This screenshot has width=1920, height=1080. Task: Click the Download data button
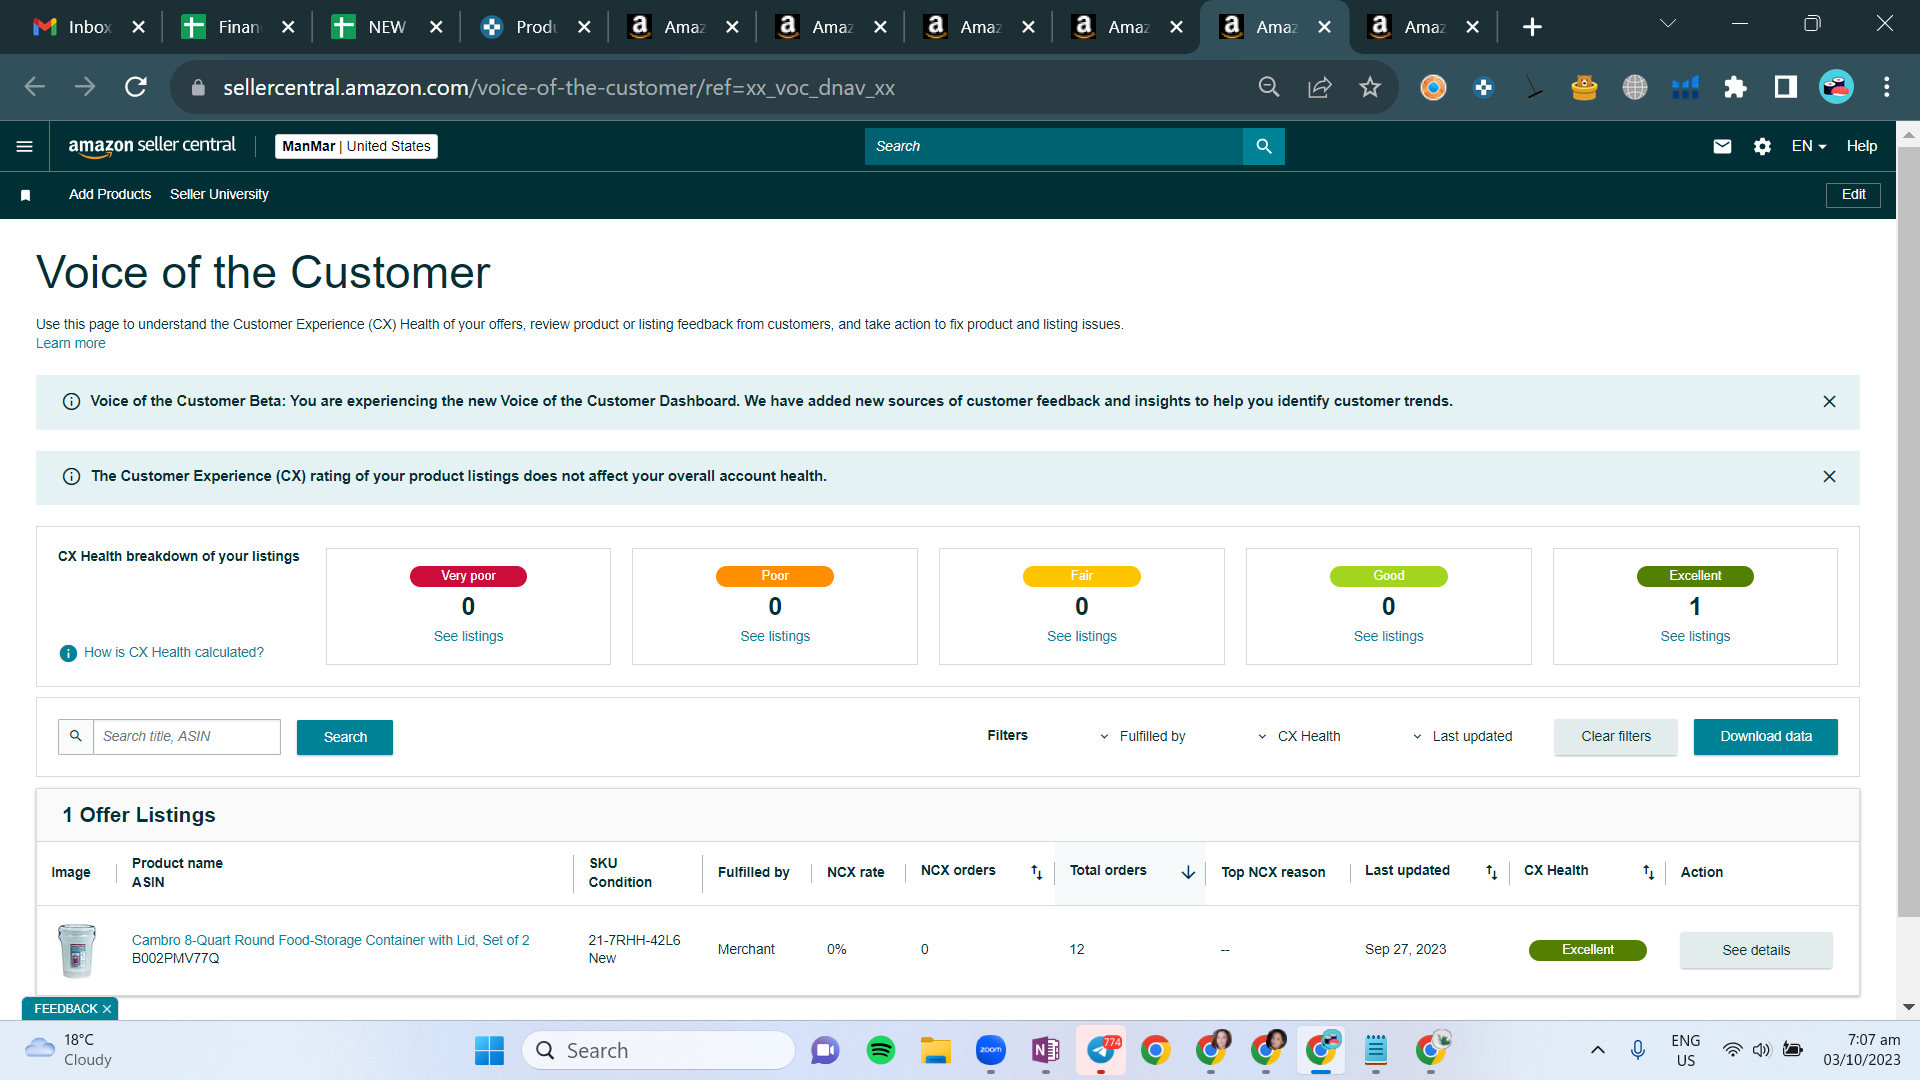(x=1766, y=737)
